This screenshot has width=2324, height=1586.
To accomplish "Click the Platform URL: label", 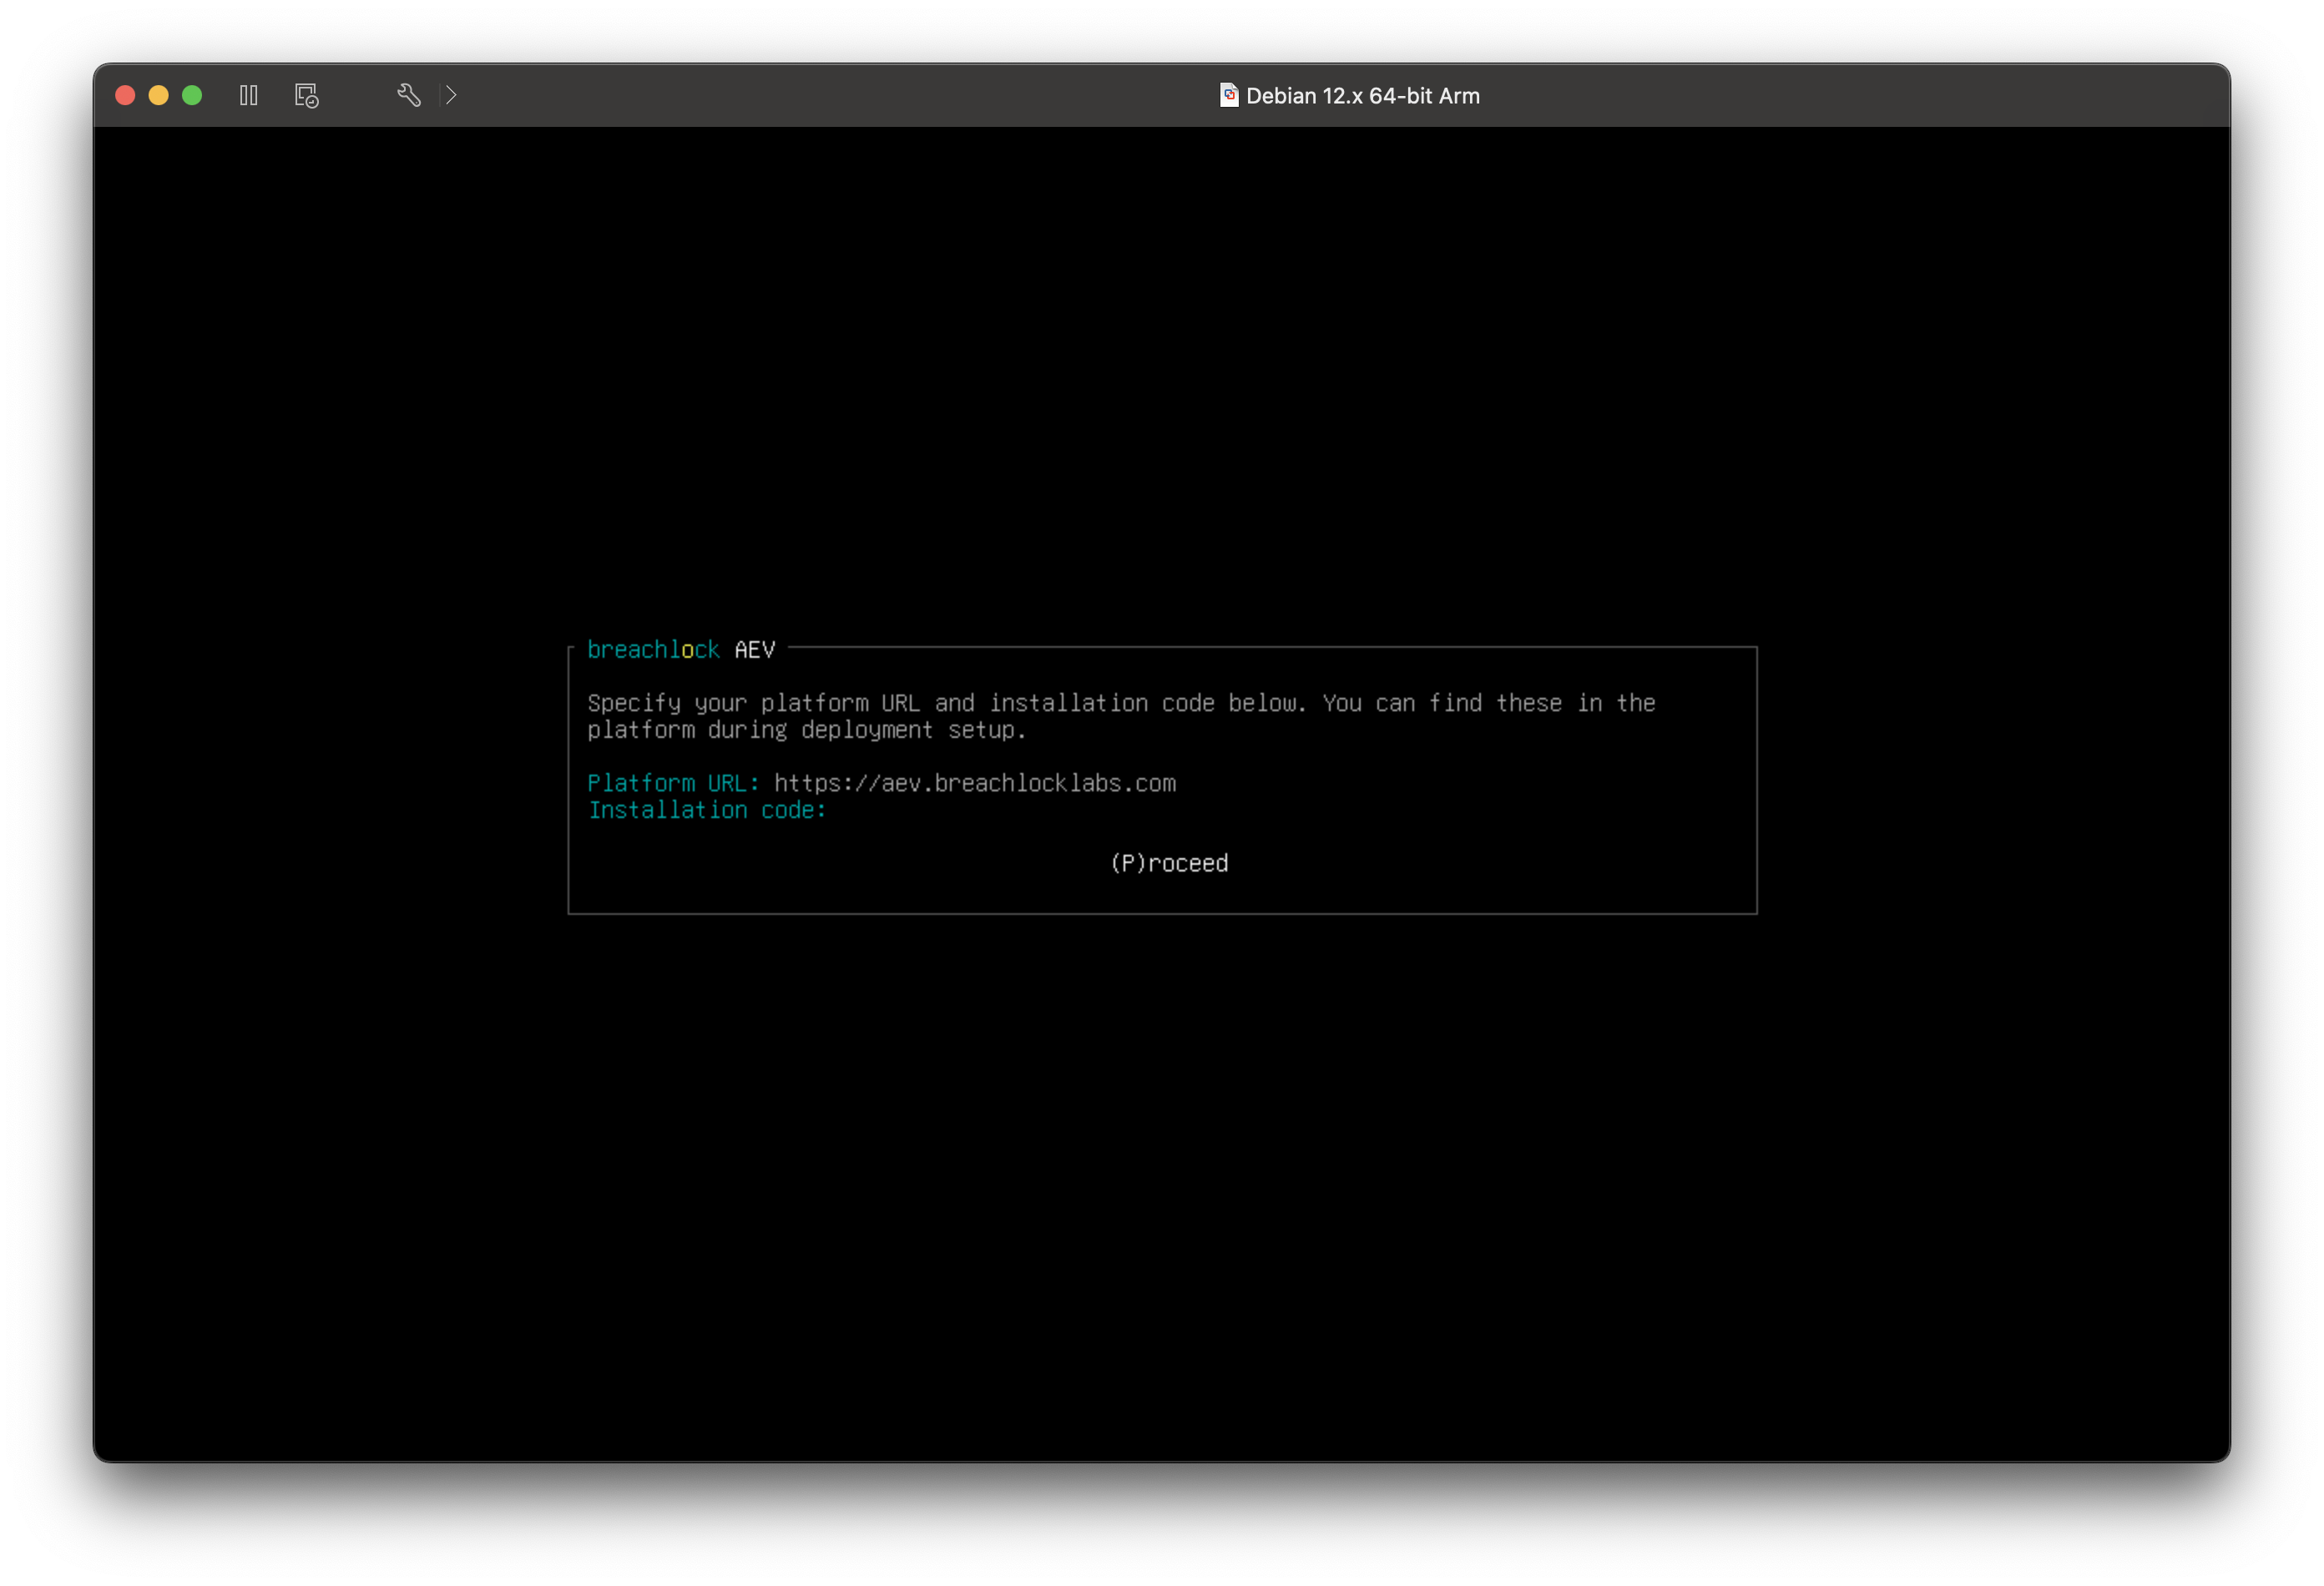I will 673,783.
